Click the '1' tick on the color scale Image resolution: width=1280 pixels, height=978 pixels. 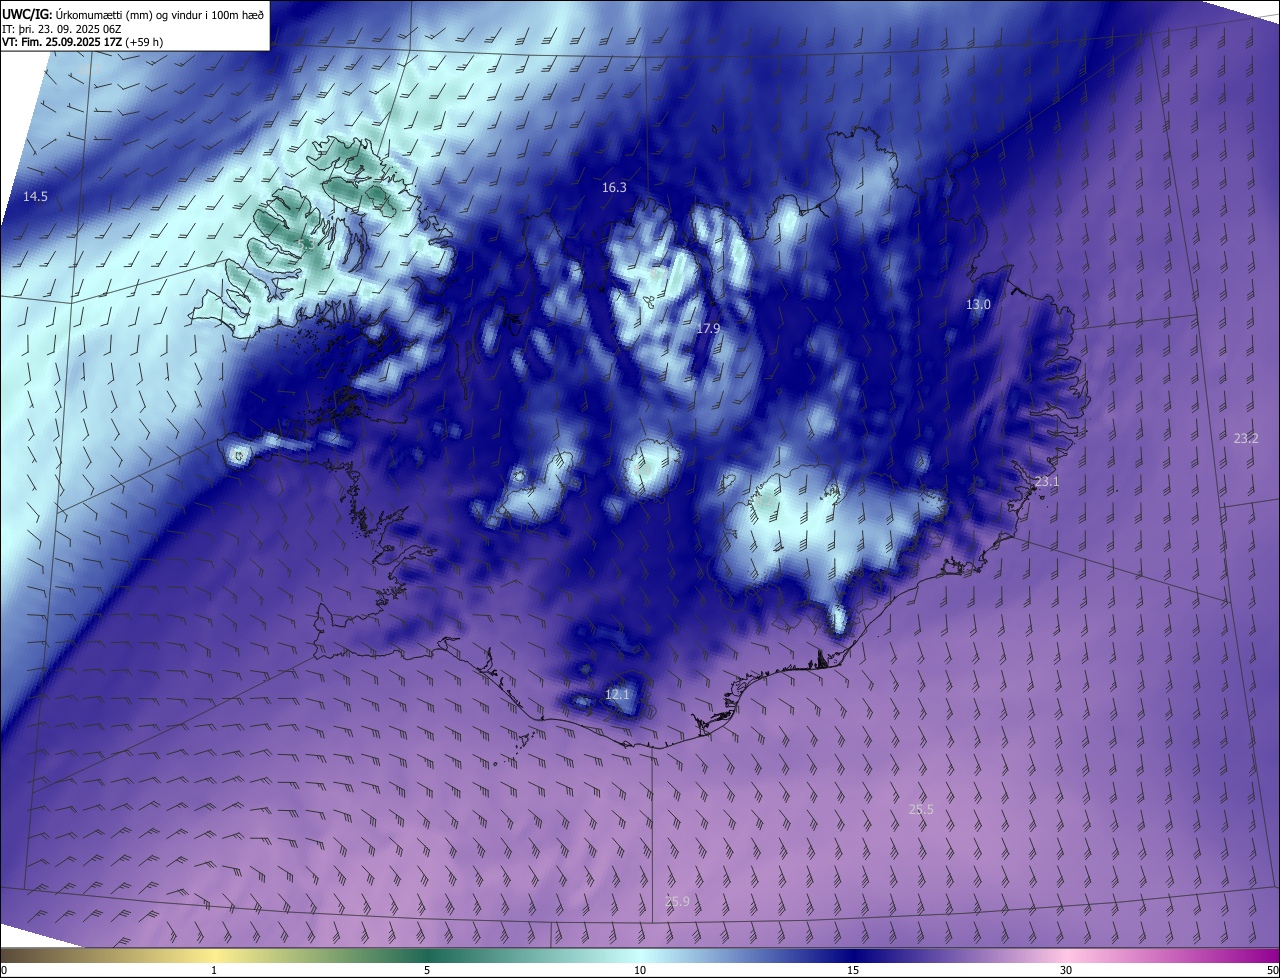tap(214, 971)
